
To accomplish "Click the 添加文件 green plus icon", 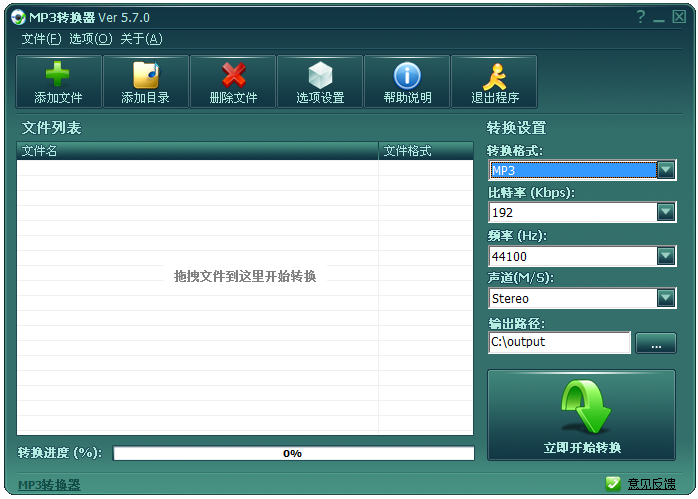I will [x=58, y=73].
